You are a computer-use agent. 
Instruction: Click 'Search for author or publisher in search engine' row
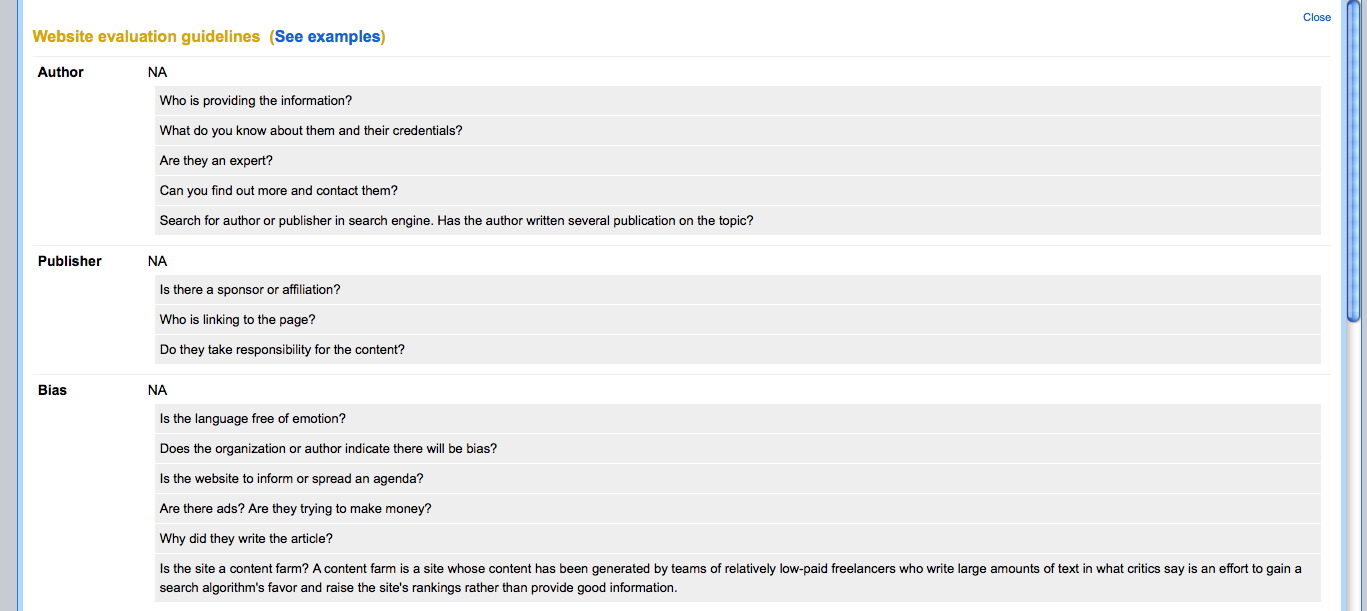(738, 221)
